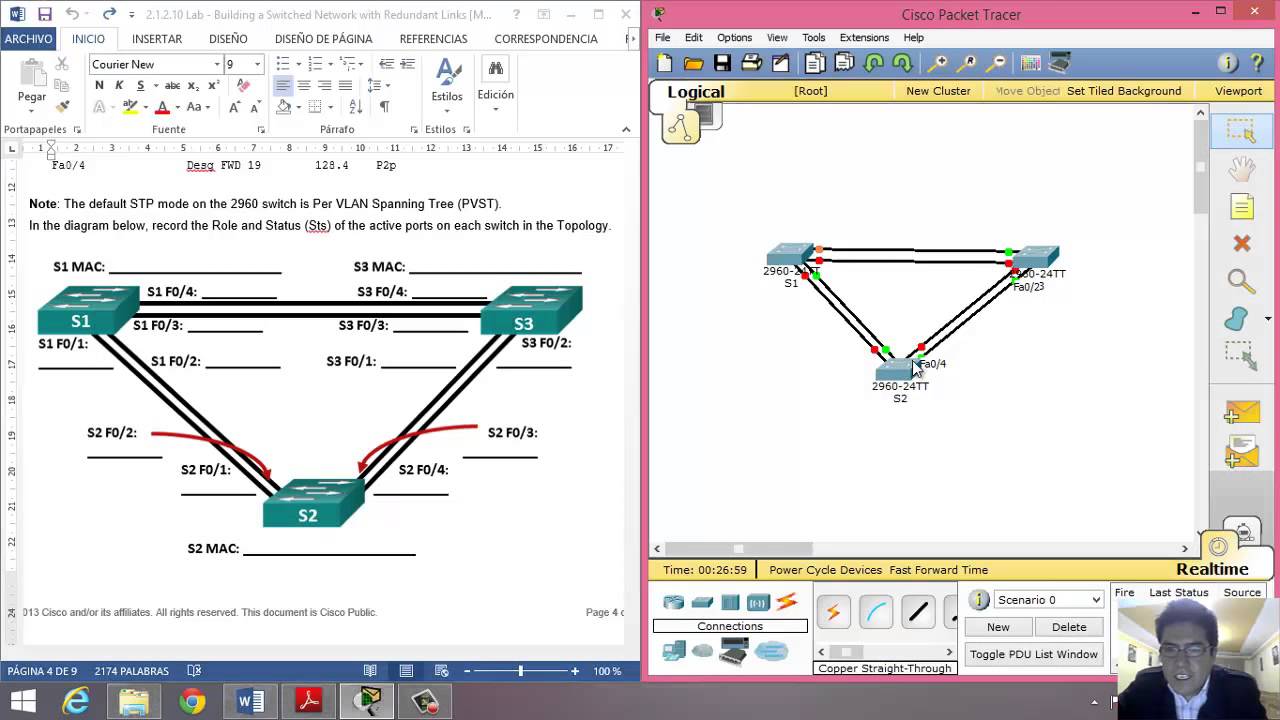1280x720 pixels.
Task: Choose Wireless Devices category icon
Action: pyautogui.click(x=758, y=602)
